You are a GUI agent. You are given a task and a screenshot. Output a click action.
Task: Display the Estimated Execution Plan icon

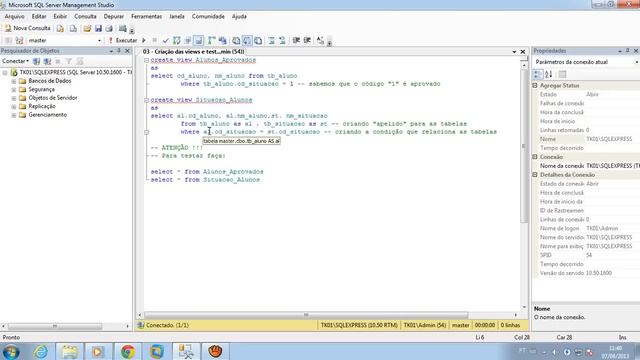pyautogui.click(x=176, y=40)
